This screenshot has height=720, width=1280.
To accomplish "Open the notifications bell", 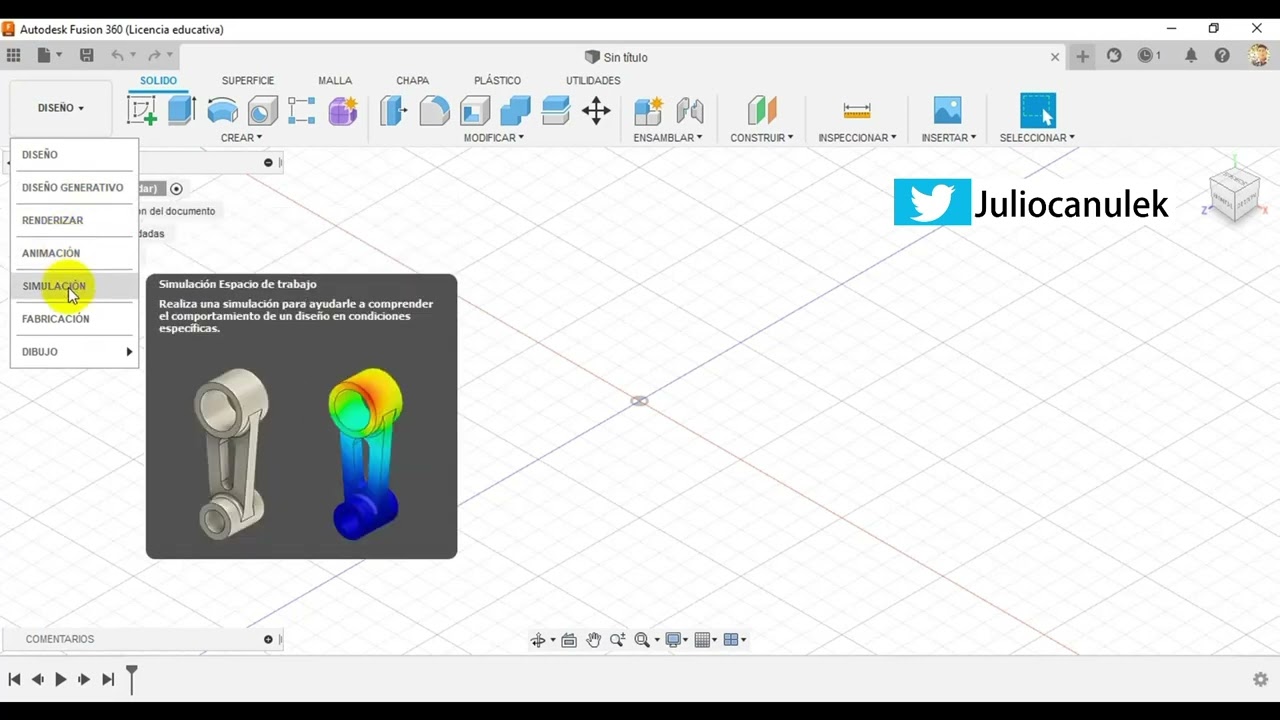I will tap(1191, 56).
